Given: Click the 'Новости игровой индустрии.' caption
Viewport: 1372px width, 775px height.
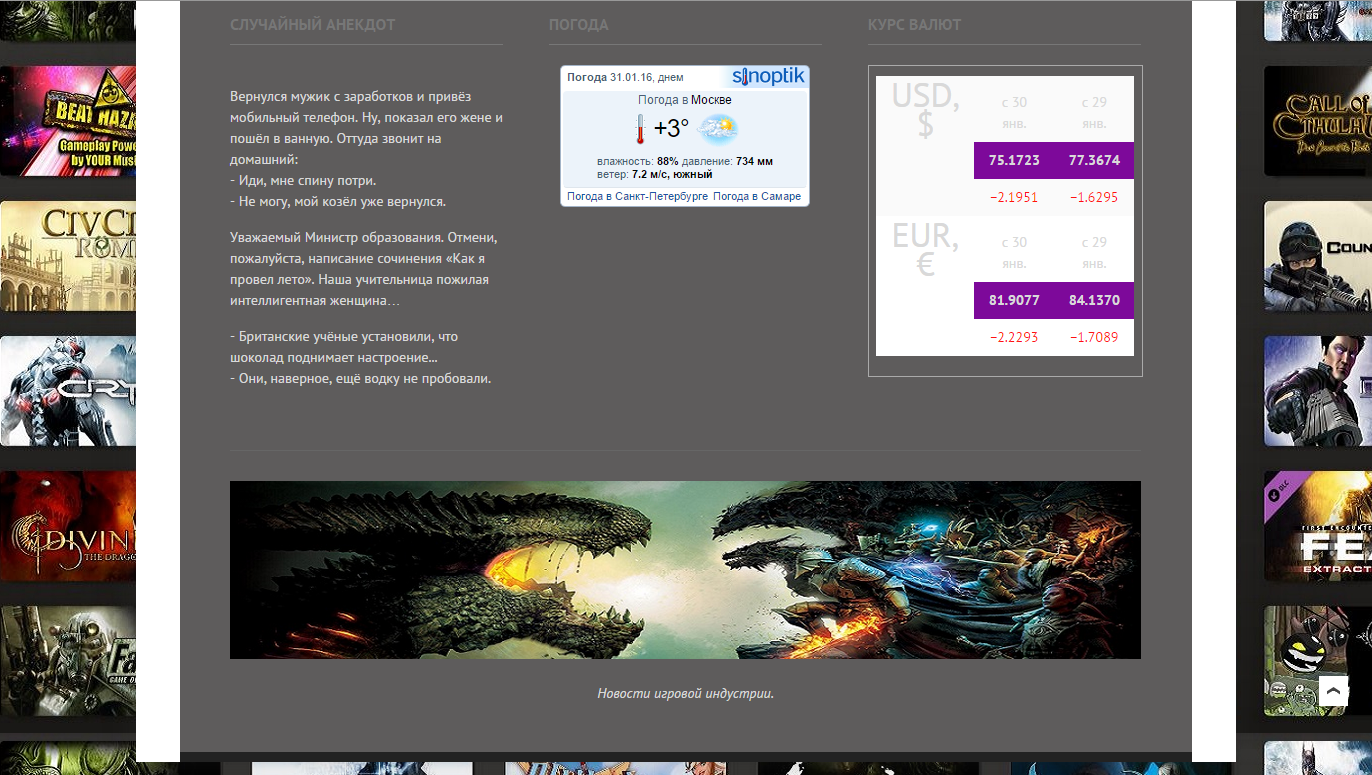Looking at the screenshot, I should coord(685,693).
